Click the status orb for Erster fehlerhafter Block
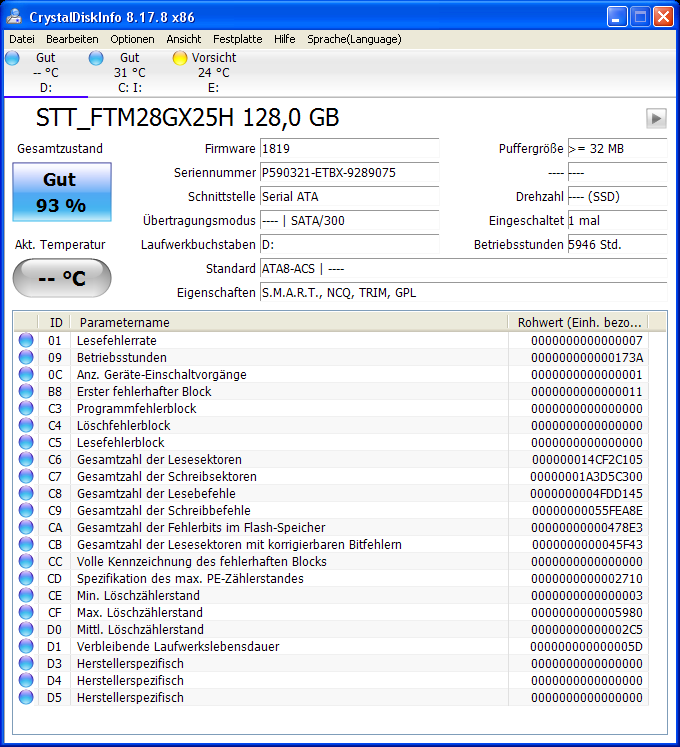 [26, 391]
